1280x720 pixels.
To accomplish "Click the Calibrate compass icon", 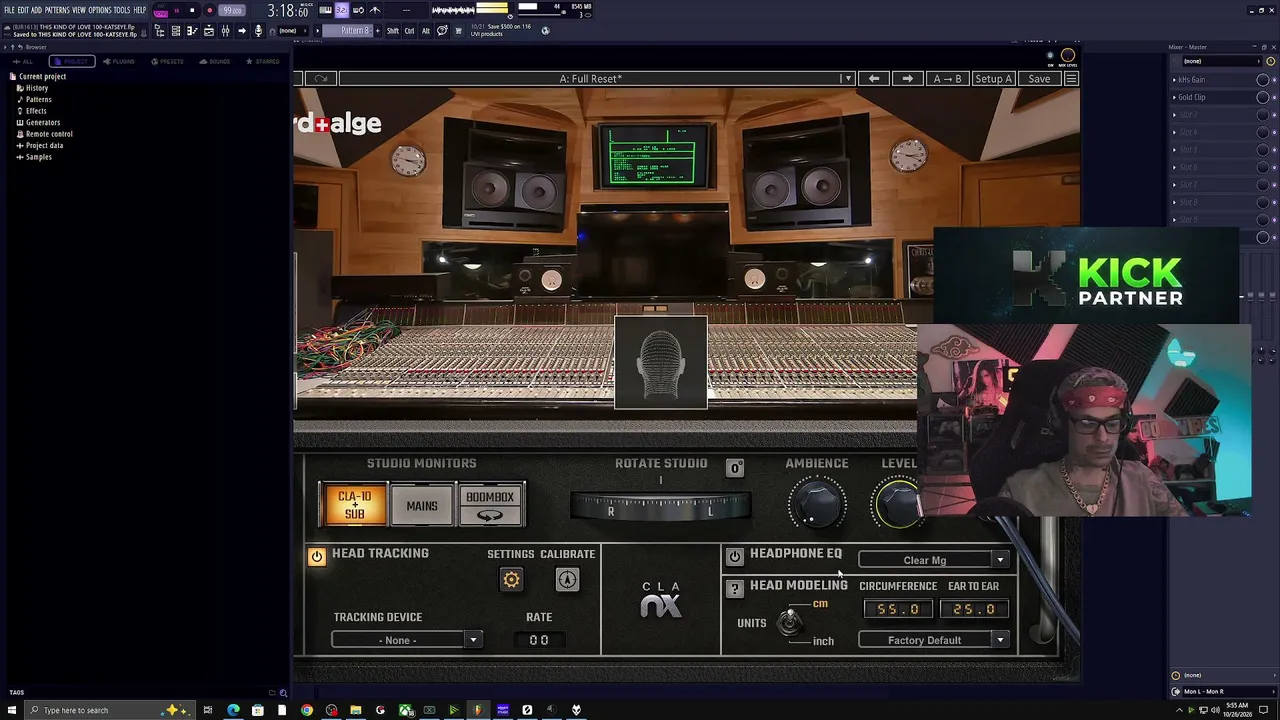I will point(567,580).
